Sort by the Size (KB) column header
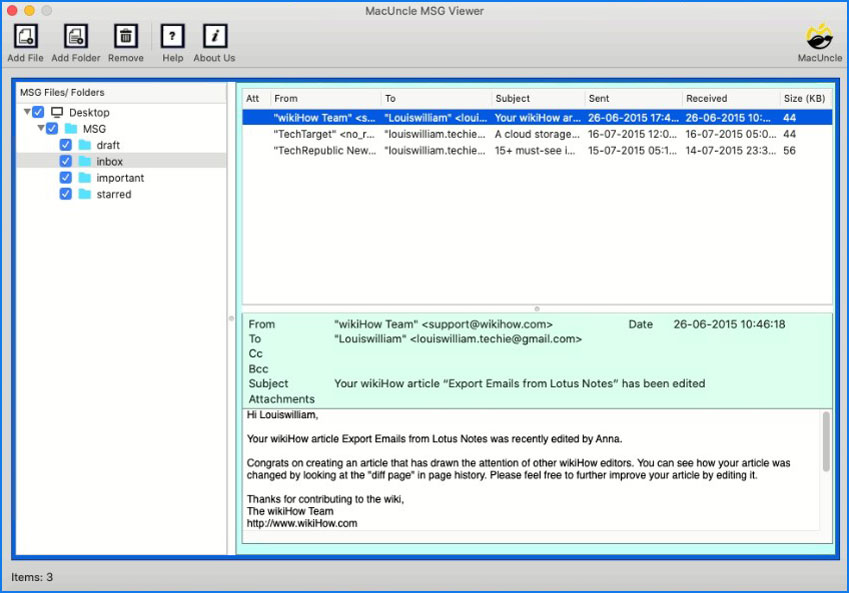This screenshot has width=849, height=593. (806, 99)
